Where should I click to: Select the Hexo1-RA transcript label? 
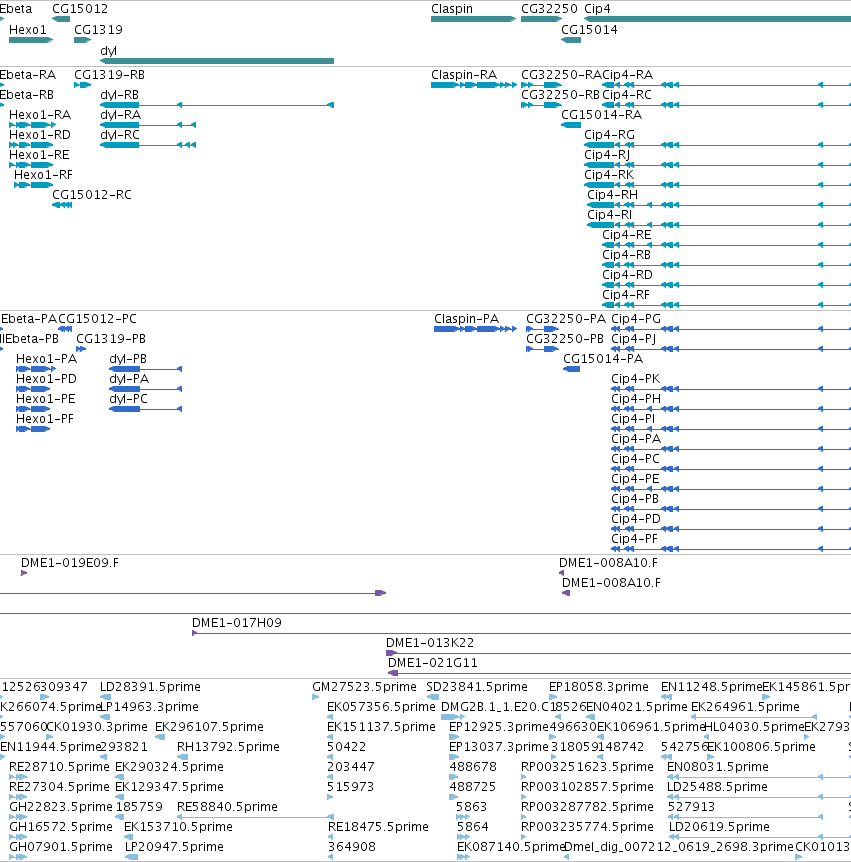[x=40, y=115]
